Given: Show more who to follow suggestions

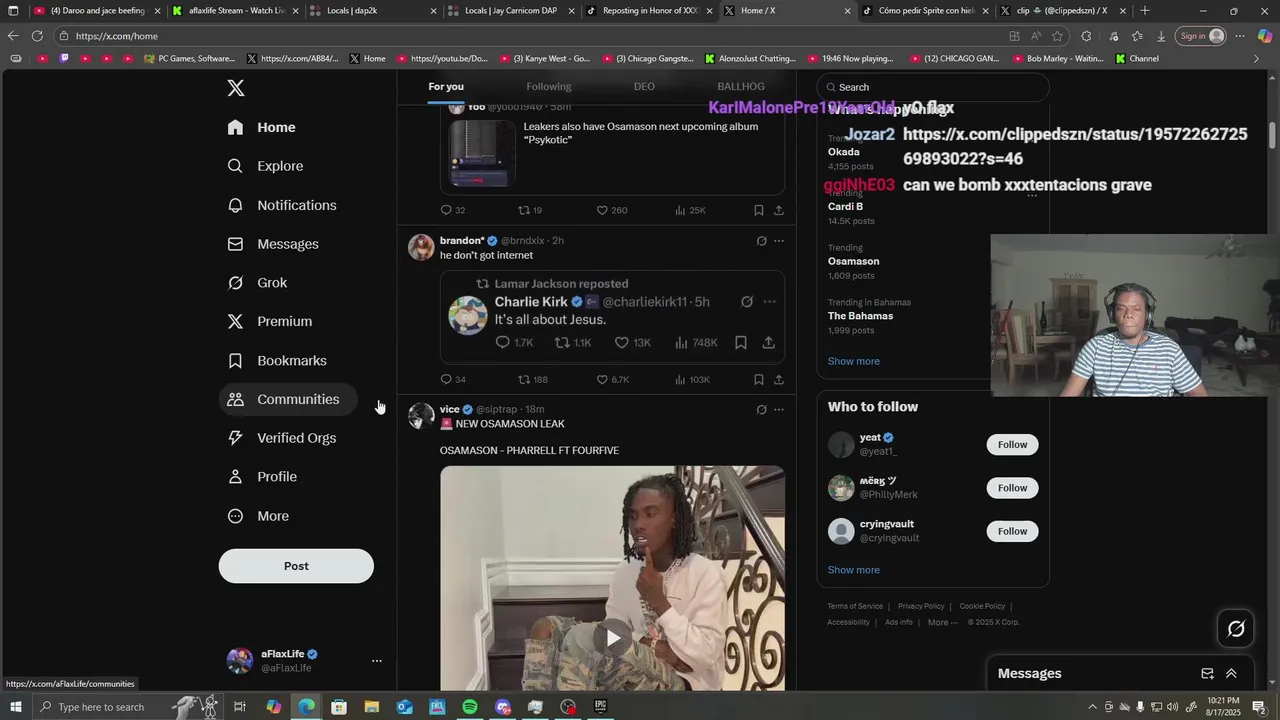Looking at the screenshot, I should click(x=853, y=570).
